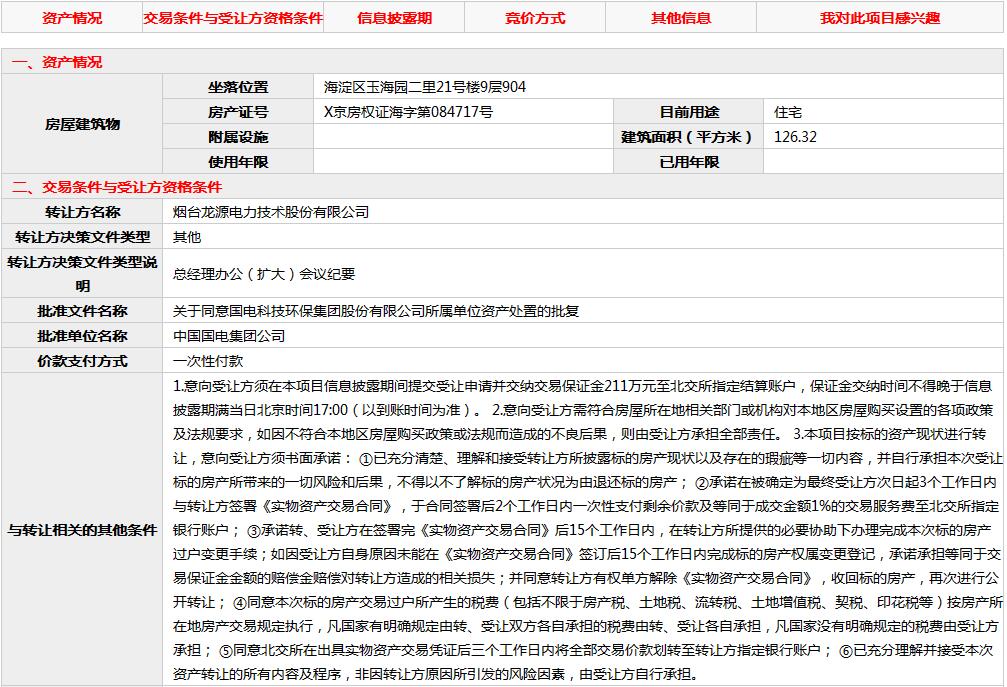Select the address 海淀区玉海园二里21号楼9层904
This screenshot has width=1007, height=687.
(x=425, y=87)
